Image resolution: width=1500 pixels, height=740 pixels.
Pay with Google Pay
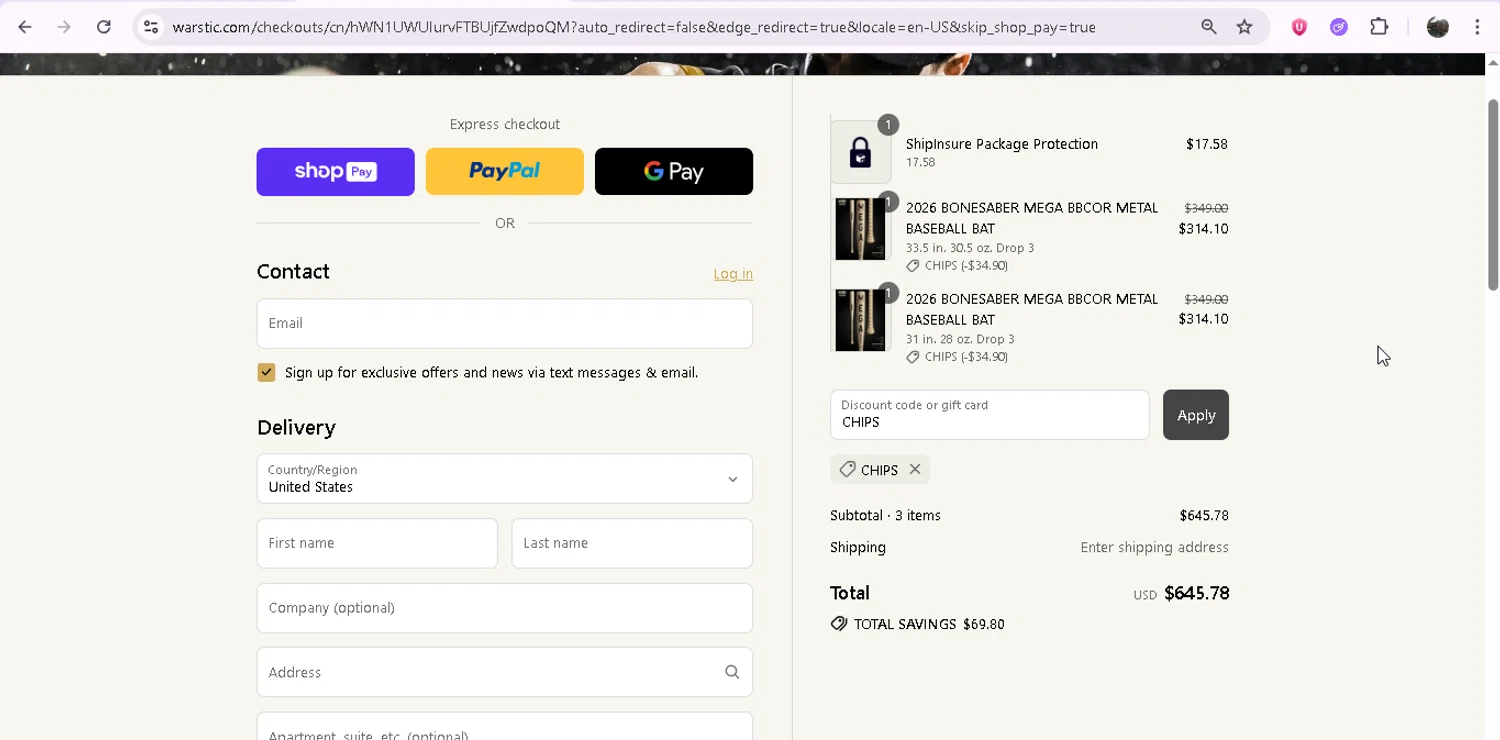point(673,172)
